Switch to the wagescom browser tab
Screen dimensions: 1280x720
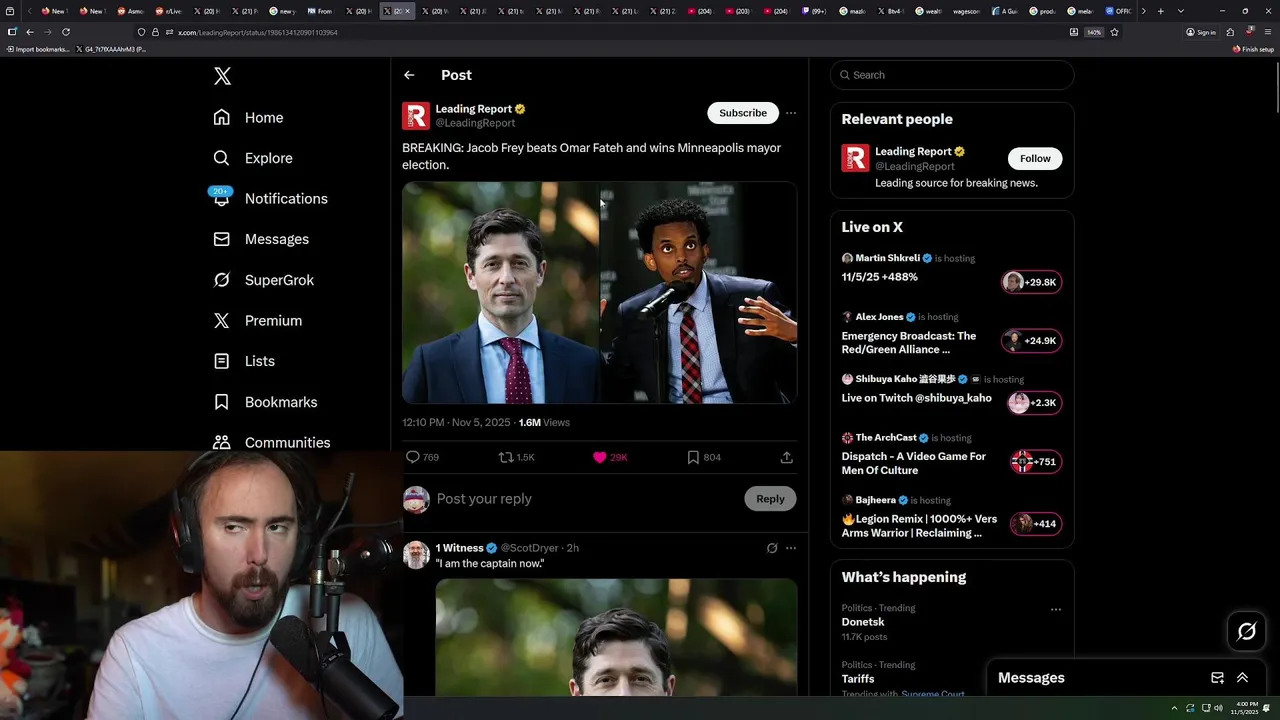967,11
